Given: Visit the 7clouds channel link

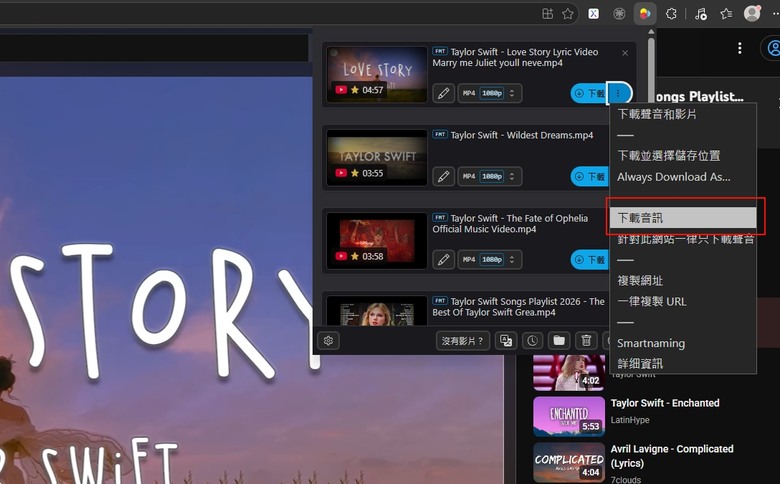Looking at the screenshot, I should (626, 480).
